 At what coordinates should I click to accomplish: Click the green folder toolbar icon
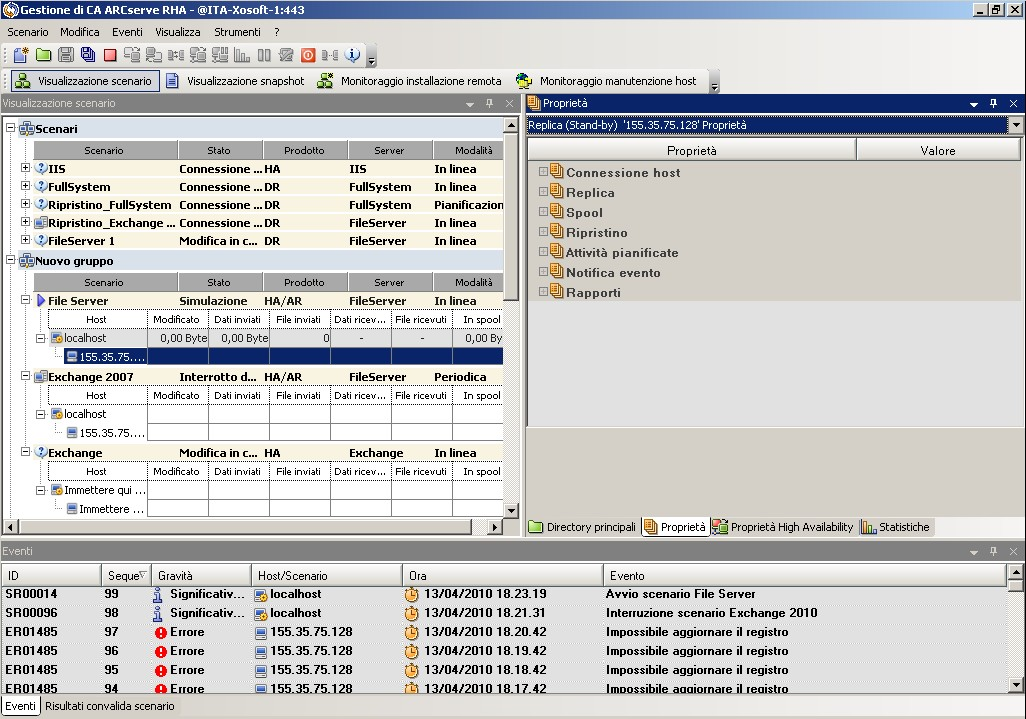pyautogui.click(x=43, y=55)
